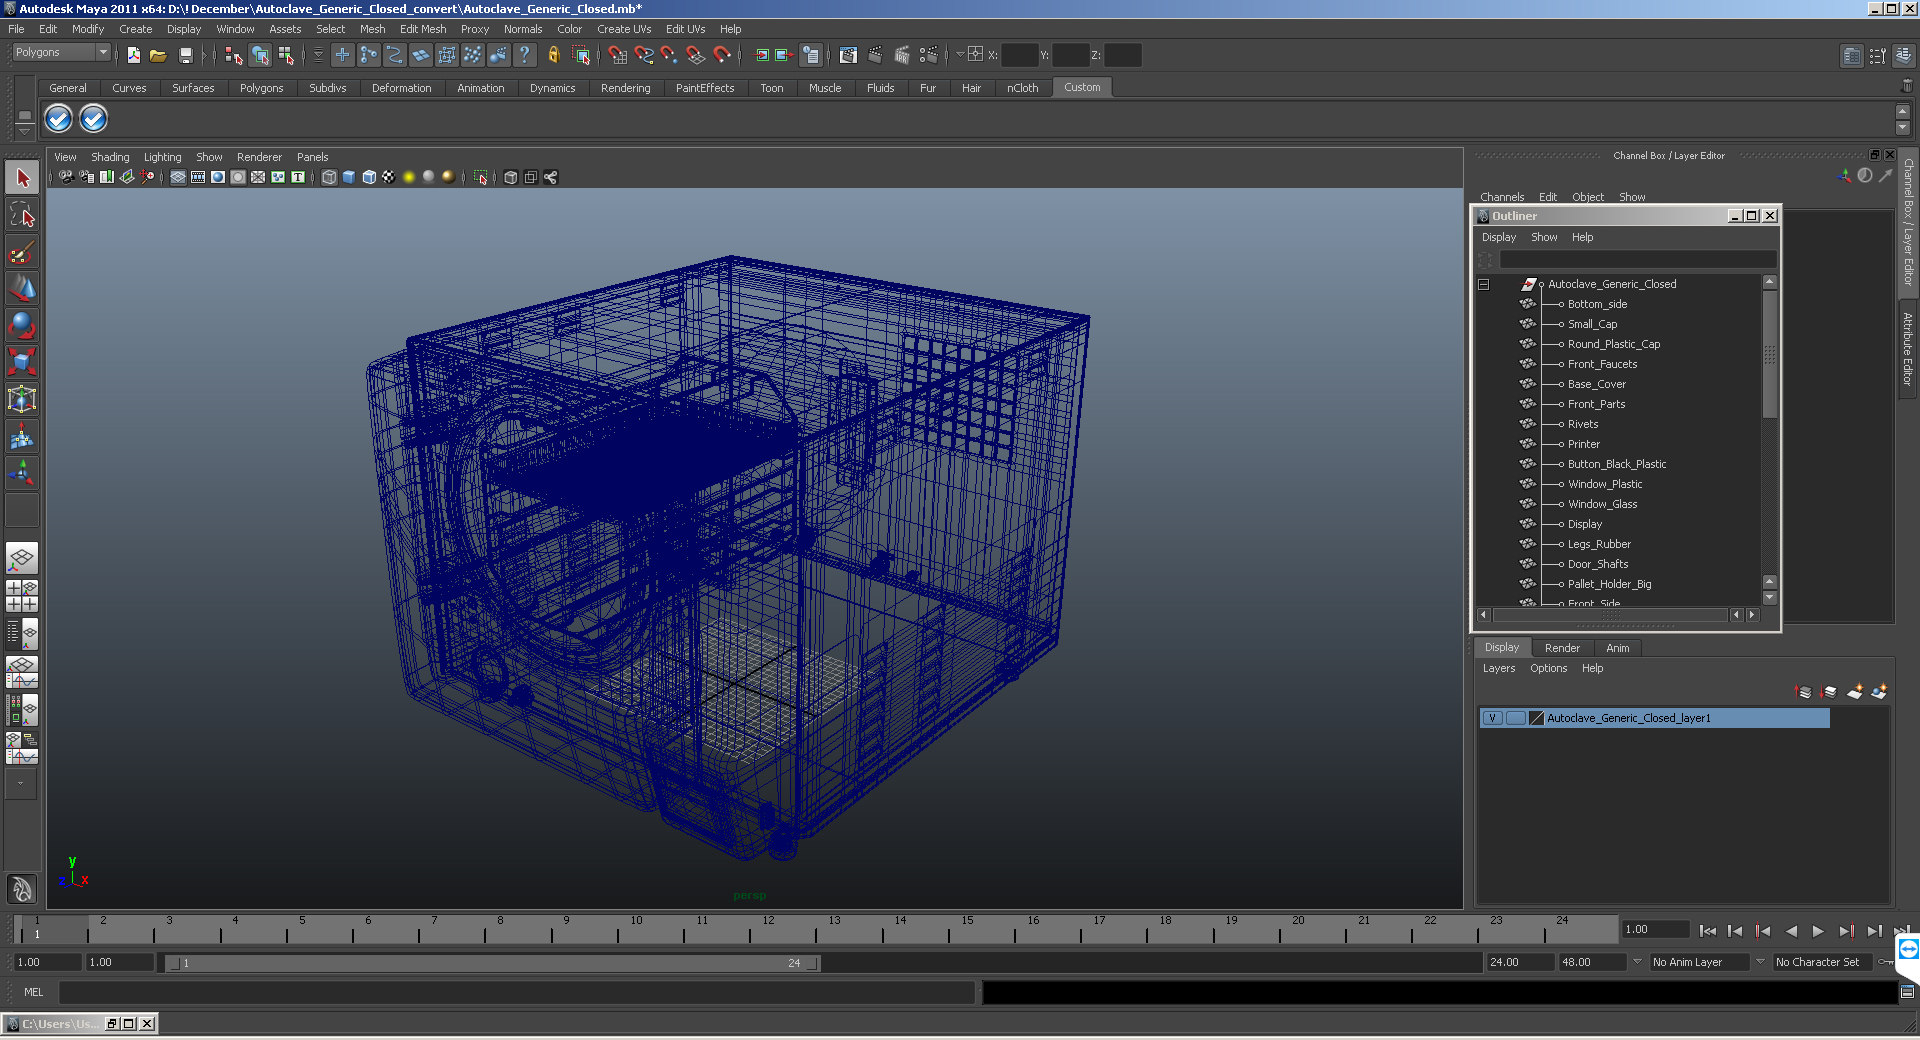Open the Create UVs menu
This screenshot has width=1920, height=1040.
click(x=624, y=29)
